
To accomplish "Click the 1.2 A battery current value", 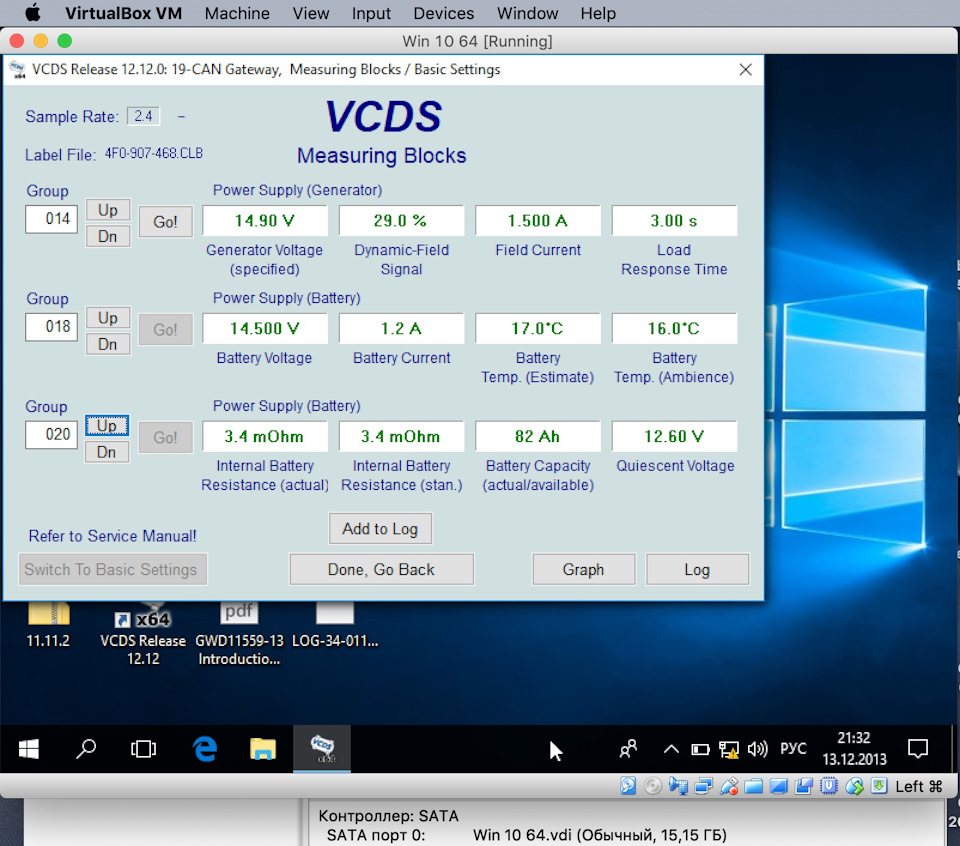I will point(401,329).
